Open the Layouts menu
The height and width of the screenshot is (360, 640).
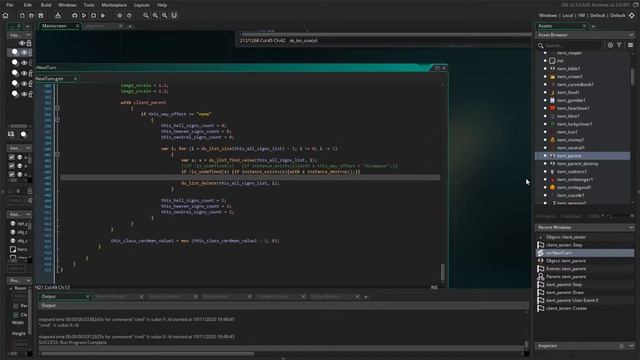point(142,5)
